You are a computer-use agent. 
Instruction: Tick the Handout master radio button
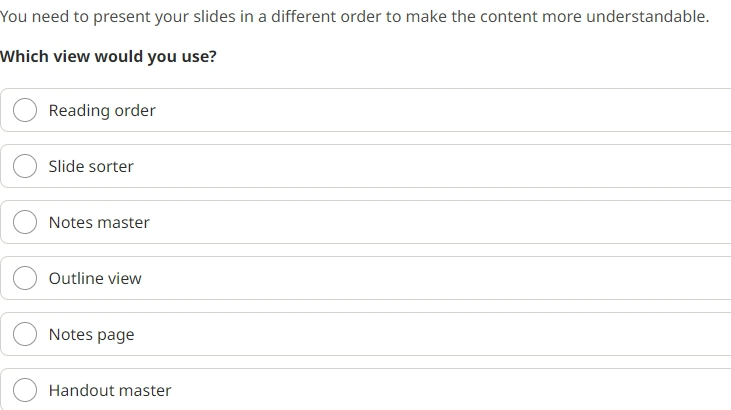click(25, 390)
